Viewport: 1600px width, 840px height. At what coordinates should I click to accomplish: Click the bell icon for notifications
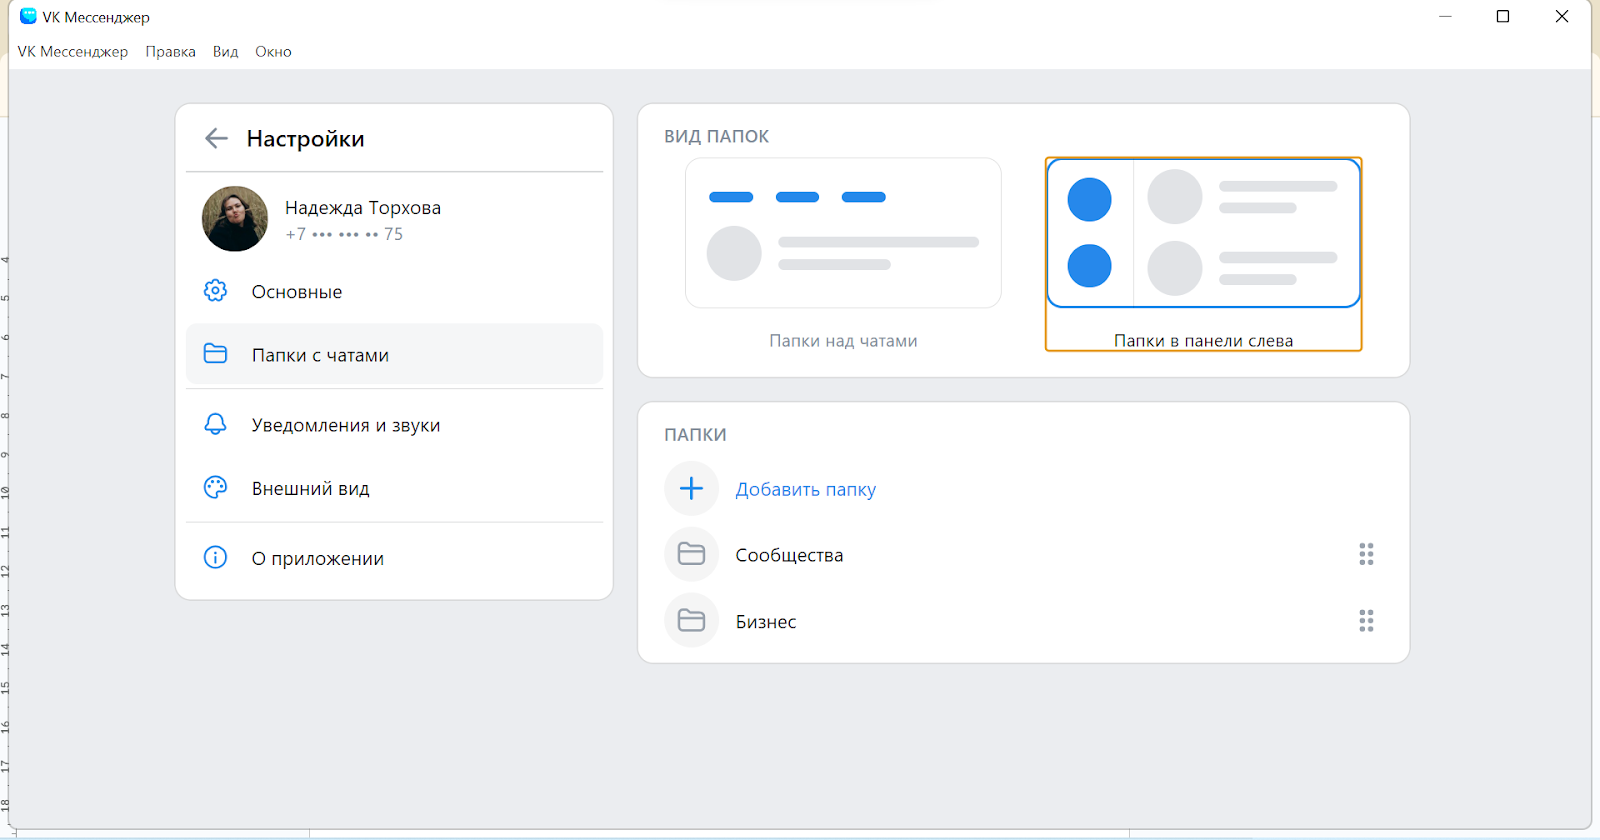pyautogui.click(x=215, y=424)
